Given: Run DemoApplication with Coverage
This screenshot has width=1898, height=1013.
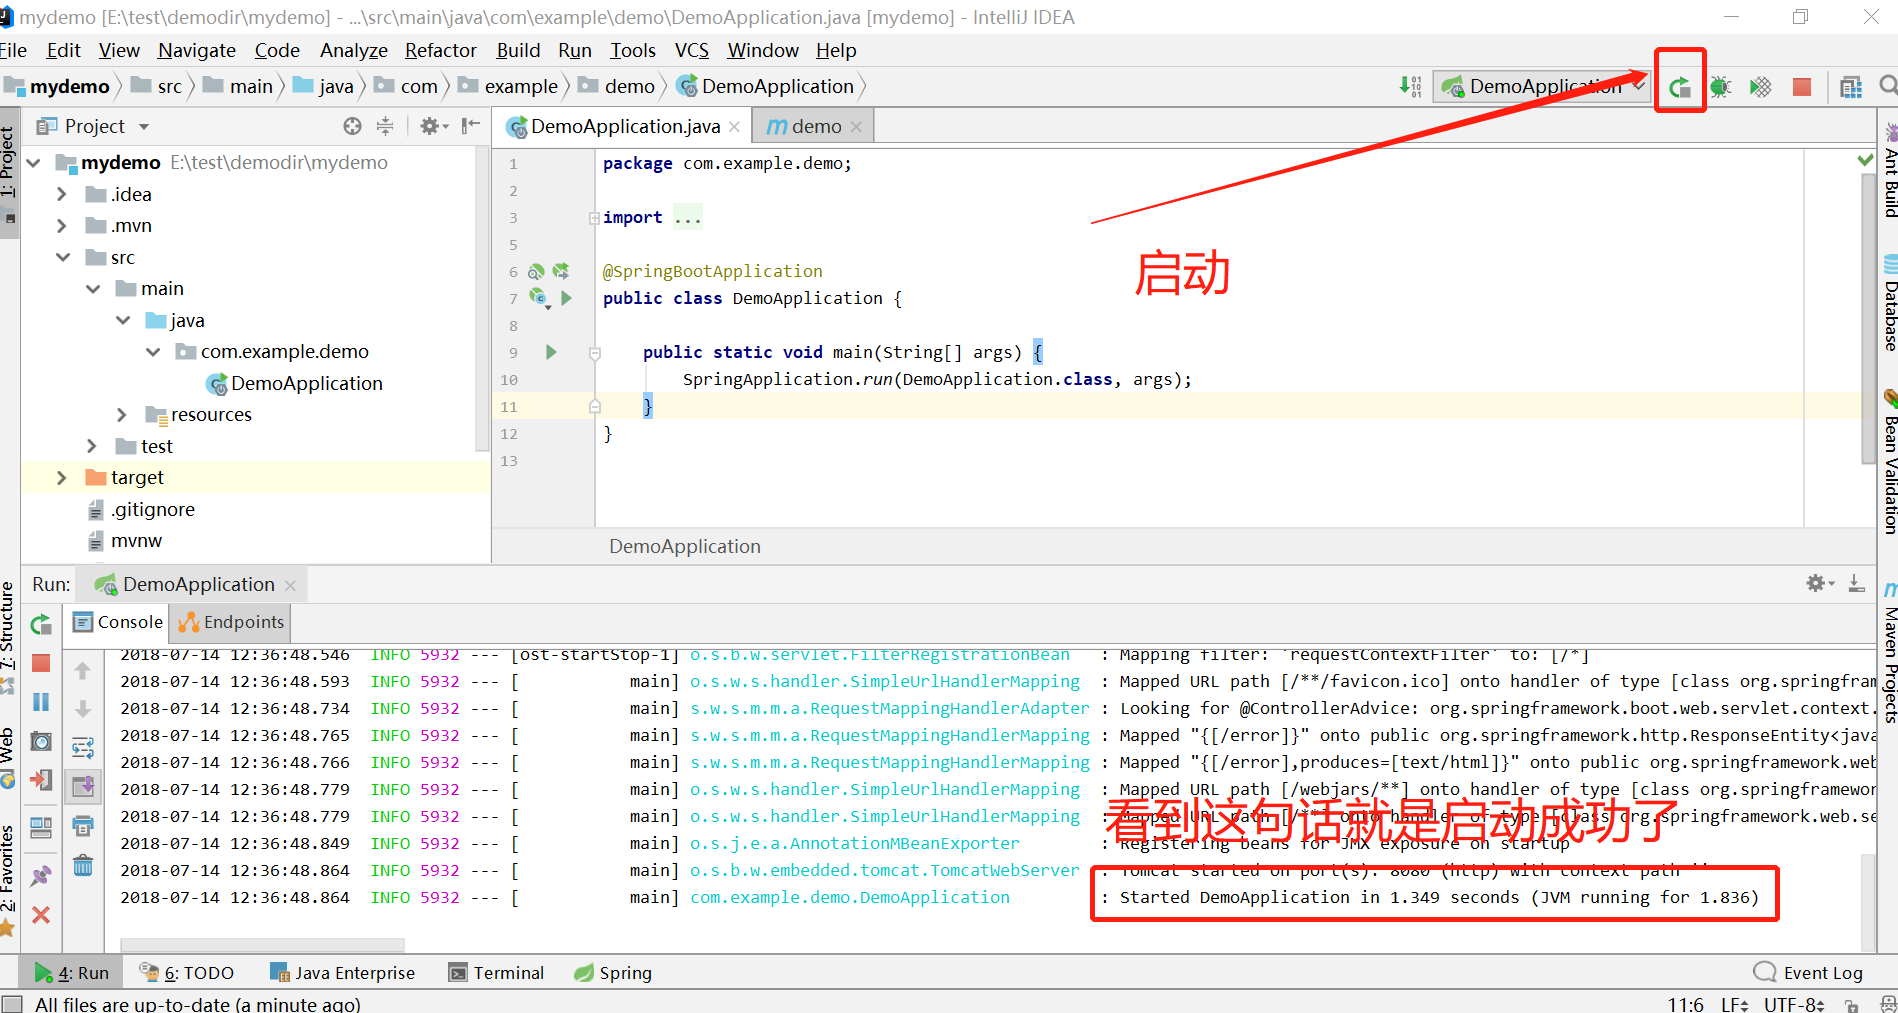Looking at the screenshot, I should pos(1761,87).
